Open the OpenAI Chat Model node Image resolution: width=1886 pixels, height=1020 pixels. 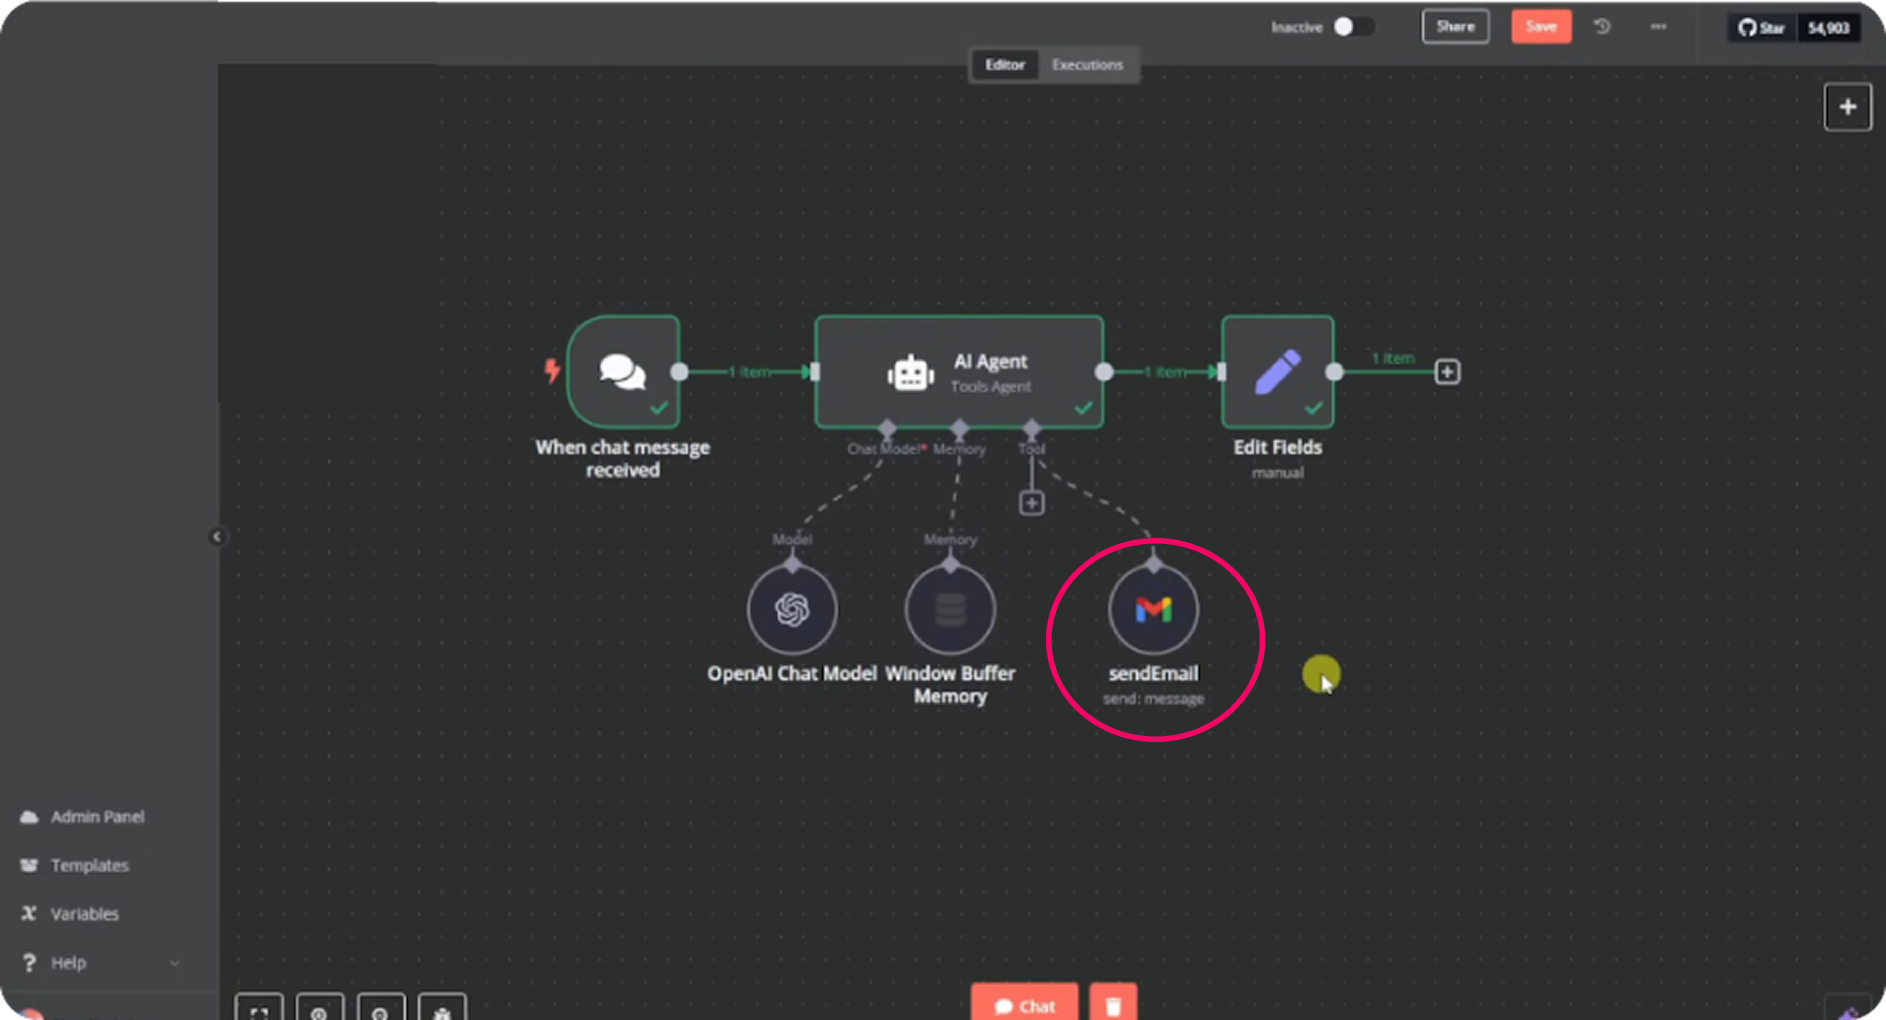(792, 609)
